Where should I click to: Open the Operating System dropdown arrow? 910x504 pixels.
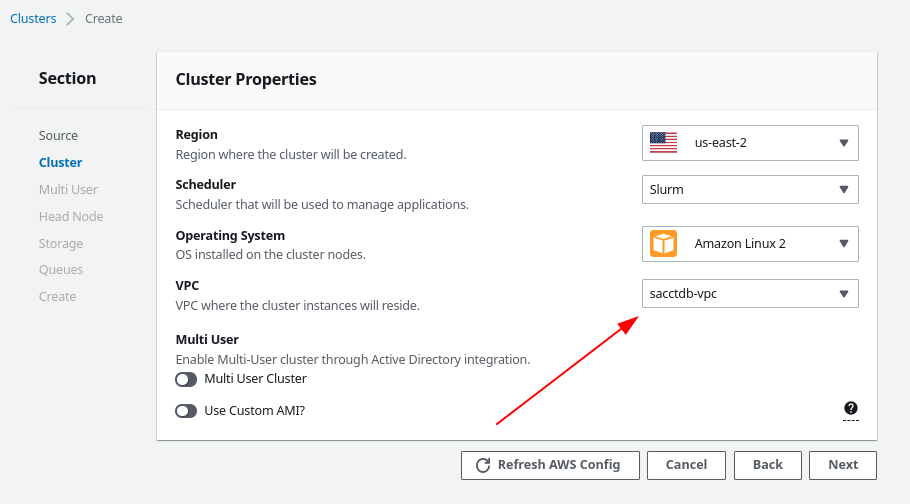(844, 244)
